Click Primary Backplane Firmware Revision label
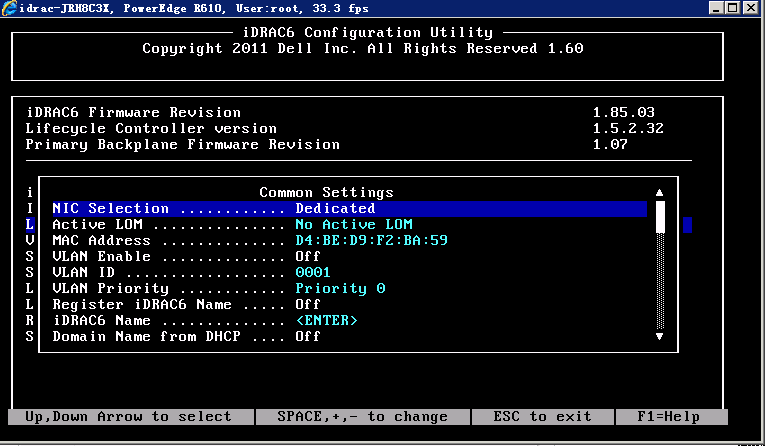The width and height of the screenshot is (765, 446). click(182, 145)
